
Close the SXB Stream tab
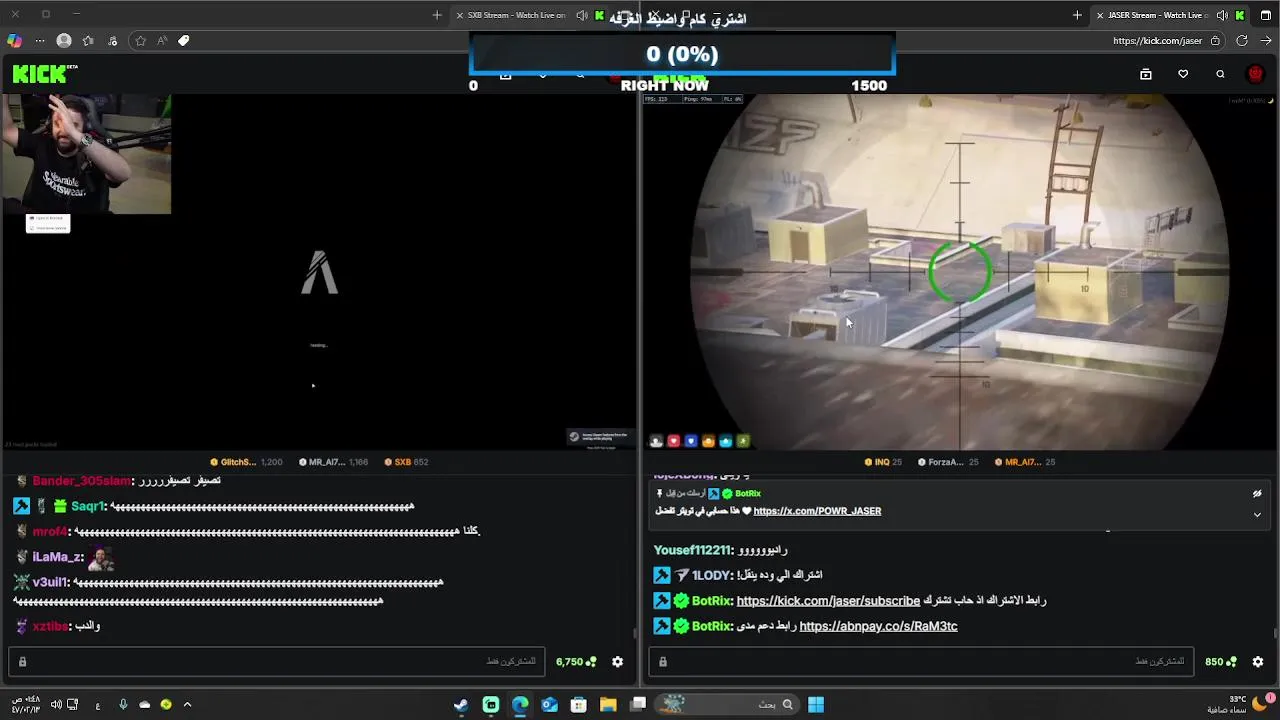click(460, 15)
